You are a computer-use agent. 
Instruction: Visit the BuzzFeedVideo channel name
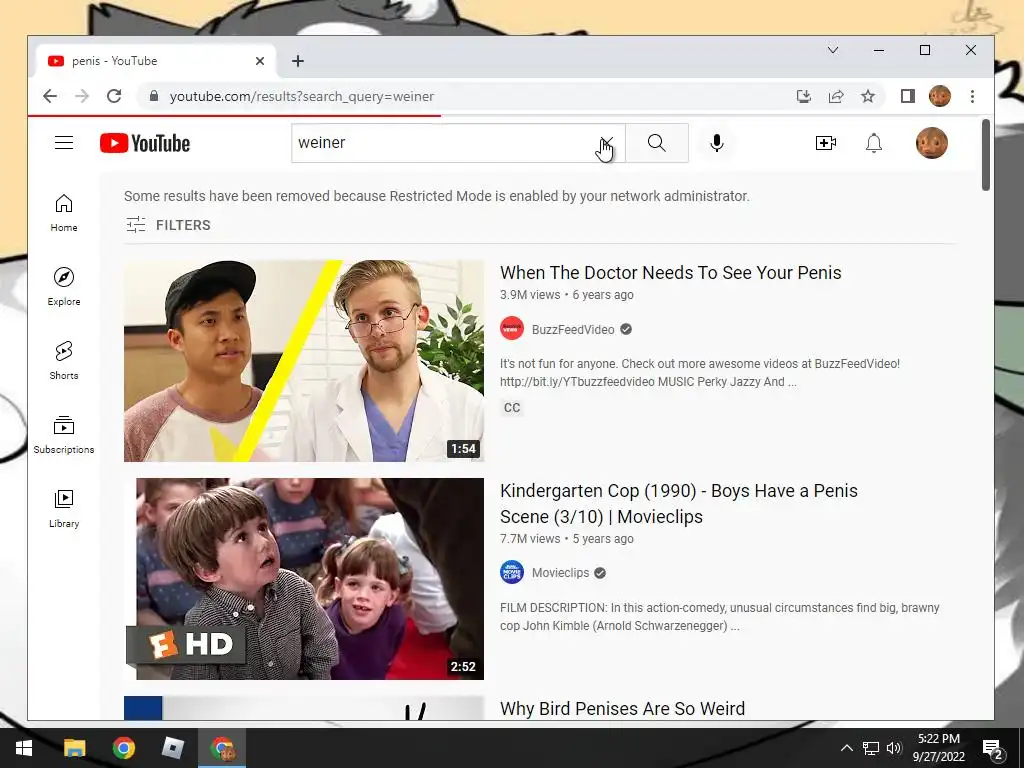point(573,329)
